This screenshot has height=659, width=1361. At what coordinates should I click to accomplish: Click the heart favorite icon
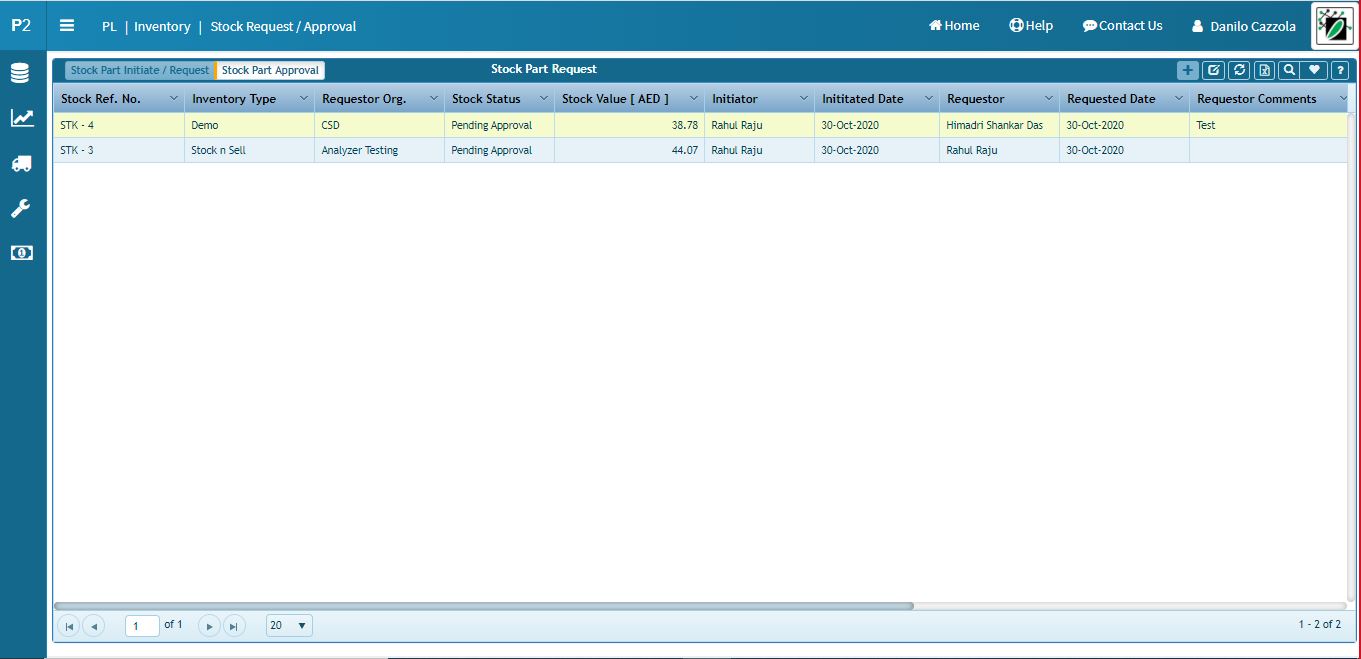(1315, 70)
